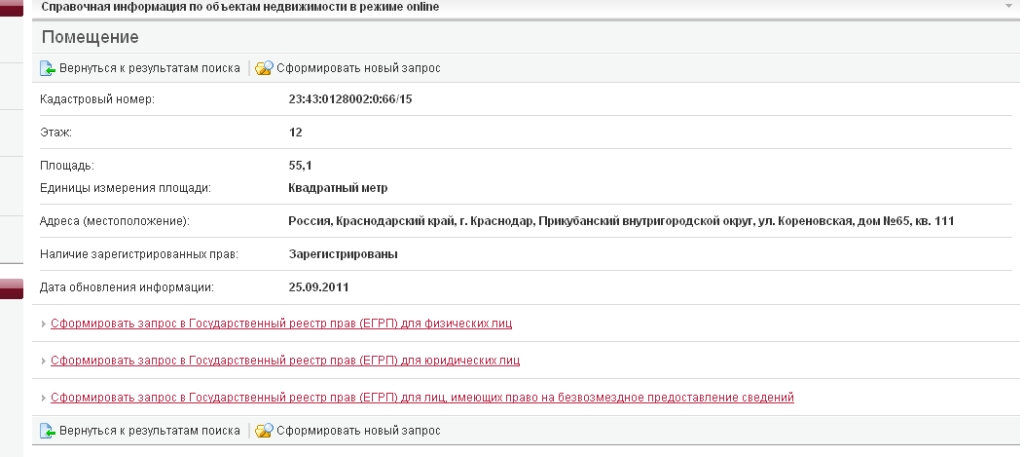This screenshot has width=1024, height=457.
Task: Click the return arrow icon in bottom toolbar
Action: pyautogui.click(x=47, y=431)
